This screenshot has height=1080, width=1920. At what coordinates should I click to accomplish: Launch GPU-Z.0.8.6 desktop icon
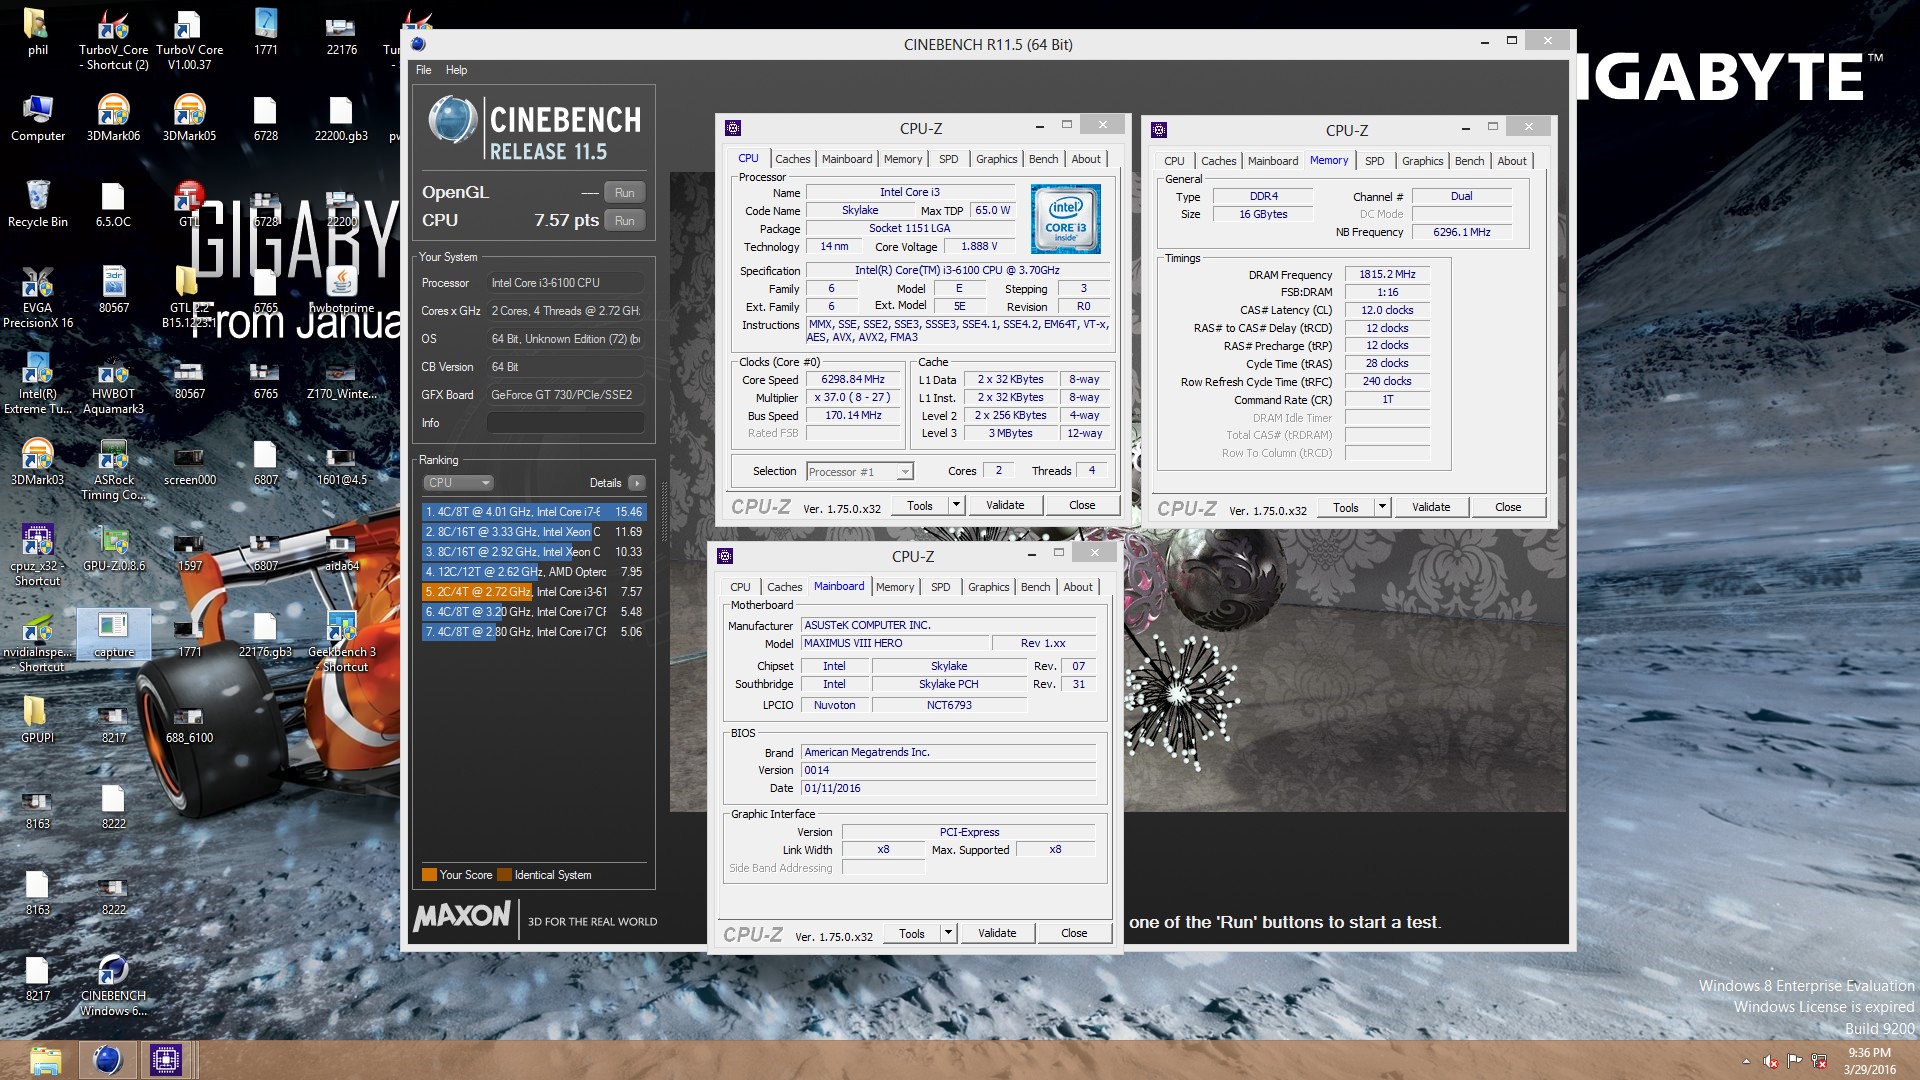(x=113, y=548)
